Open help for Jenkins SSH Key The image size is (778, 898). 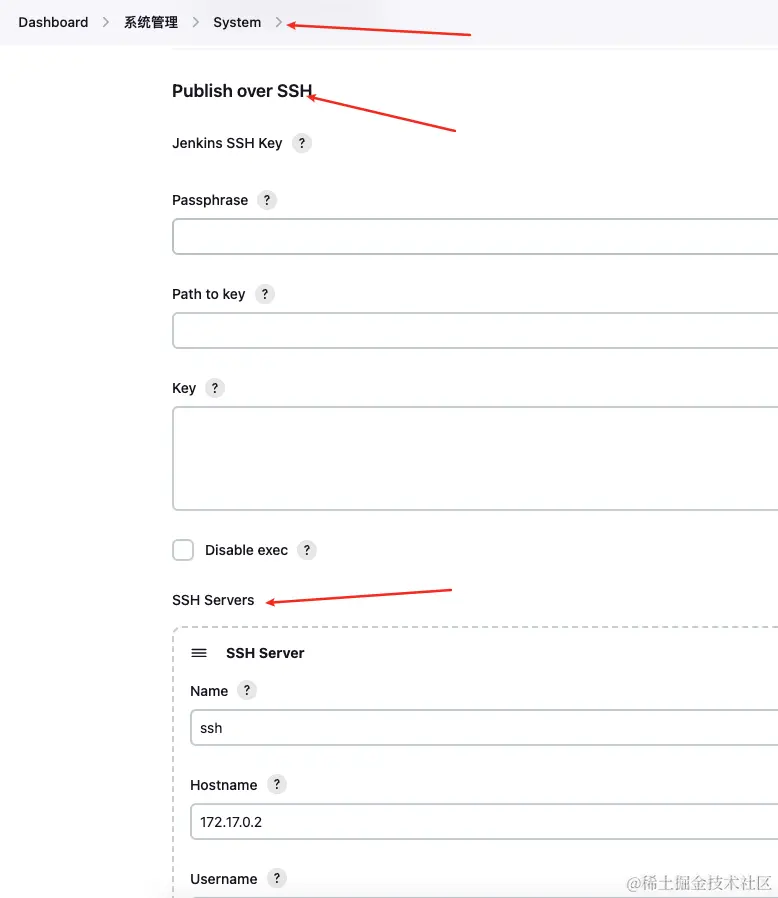coord(302,143)
